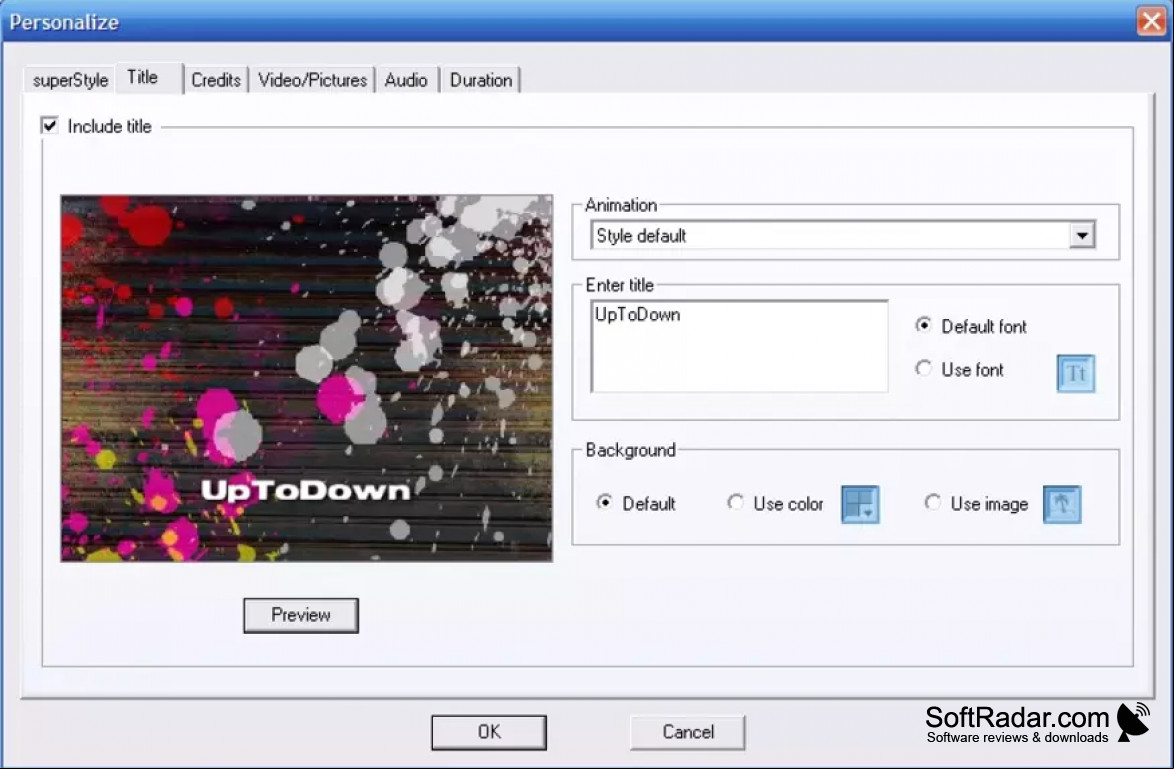This screenshot has width=1174, height=769.
Task: Click the title preview thumbnail image
Action: [306, 378]
